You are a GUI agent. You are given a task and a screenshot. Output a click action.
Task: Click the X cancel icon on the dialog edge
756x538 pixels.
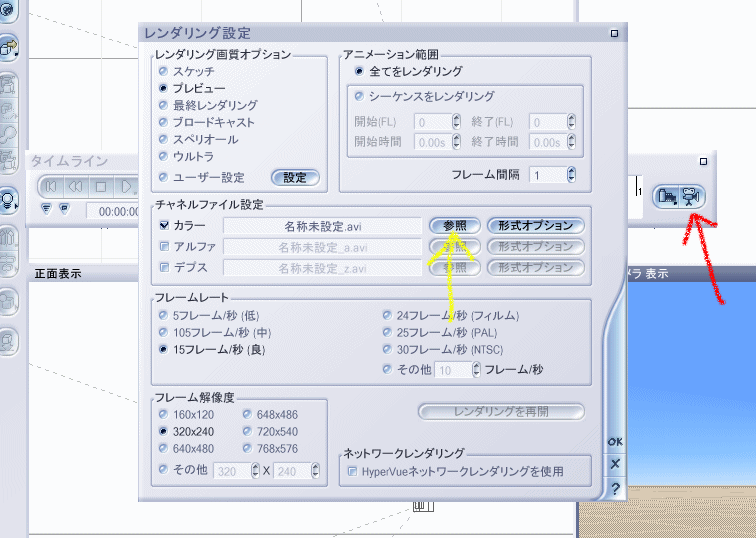click(x=615, y=464)
